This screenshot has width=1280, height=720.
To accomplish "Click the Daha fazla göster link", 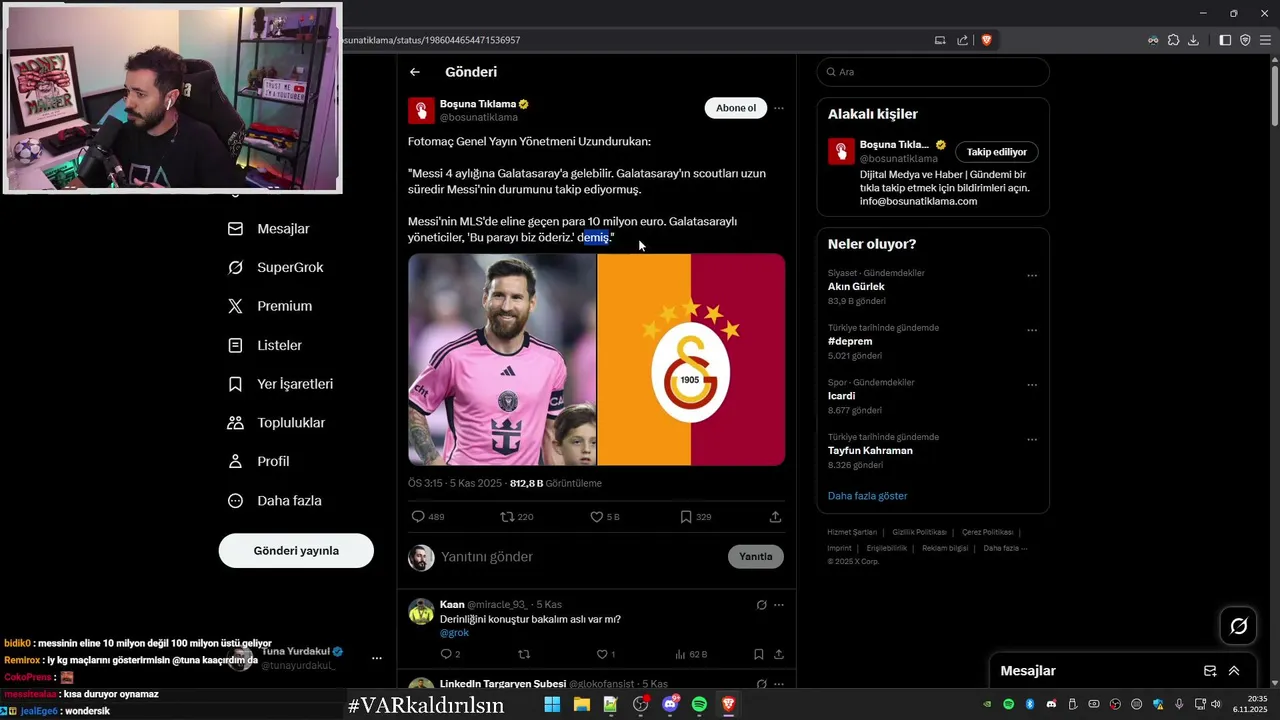I will pos(867,496).
